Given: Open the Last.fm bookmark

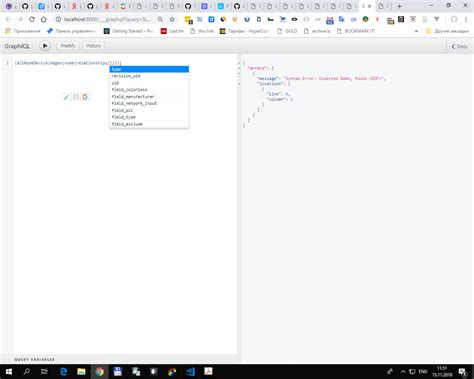Looking at the screenshot, I should [172, 31].
